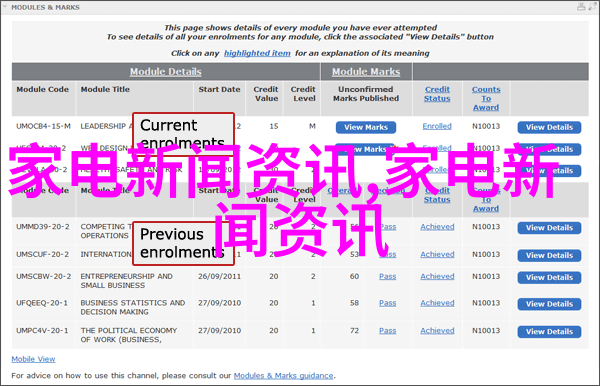Click Achieved link in UMMD39-20-2 row
Screen dimensions: 600x386
coord(437,227)
